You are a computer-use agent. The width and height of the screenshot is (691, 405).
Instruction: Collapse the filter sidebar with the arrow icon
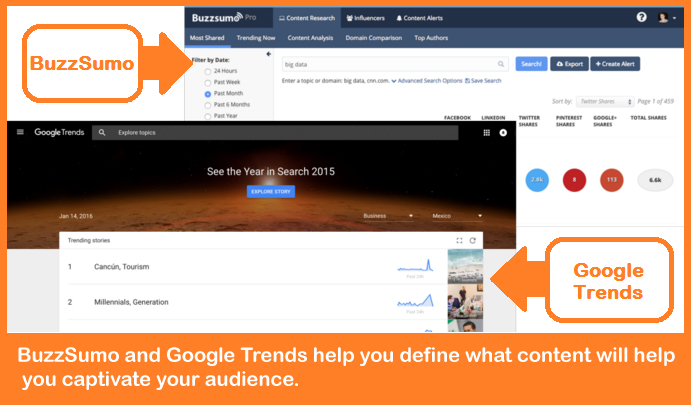point(268,54)
